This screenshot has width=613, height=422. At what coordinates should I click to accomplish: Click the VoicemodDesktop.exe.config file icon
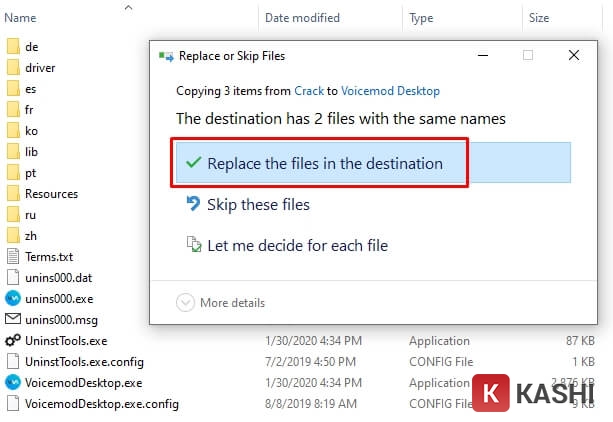13,404
